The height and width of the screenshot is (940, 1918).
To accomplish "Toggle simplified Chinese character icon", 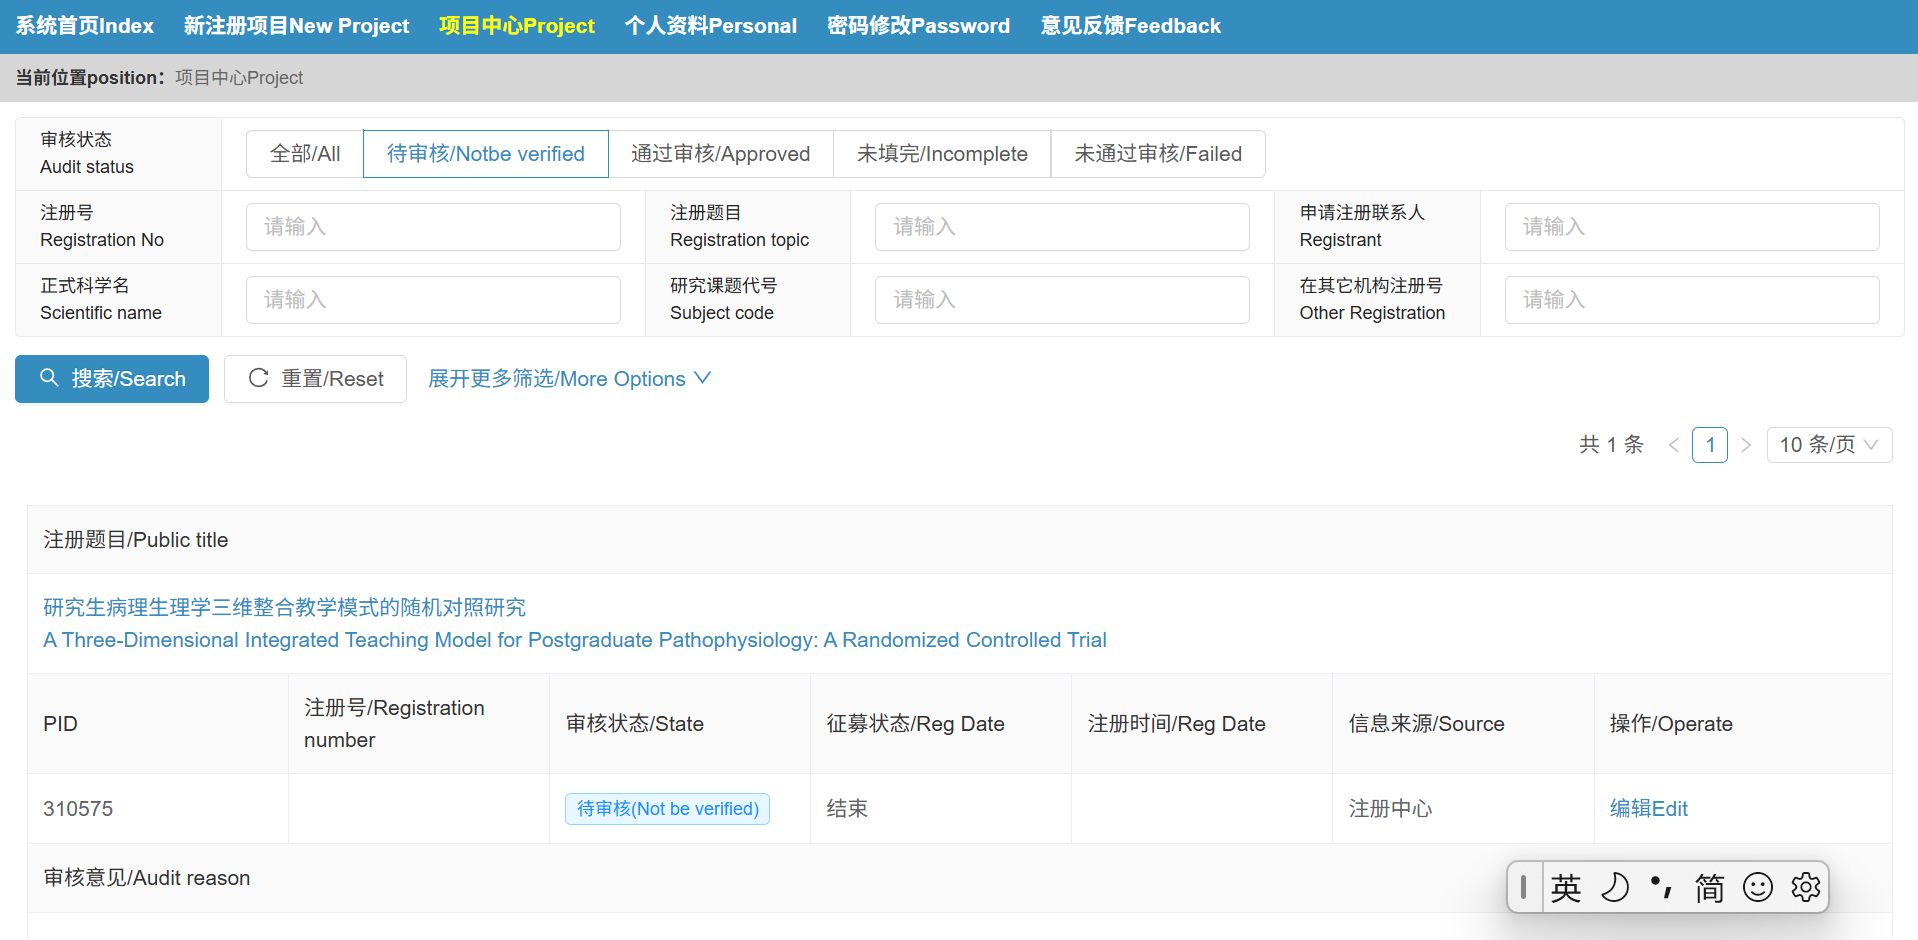I will [x=1709, y=887].
